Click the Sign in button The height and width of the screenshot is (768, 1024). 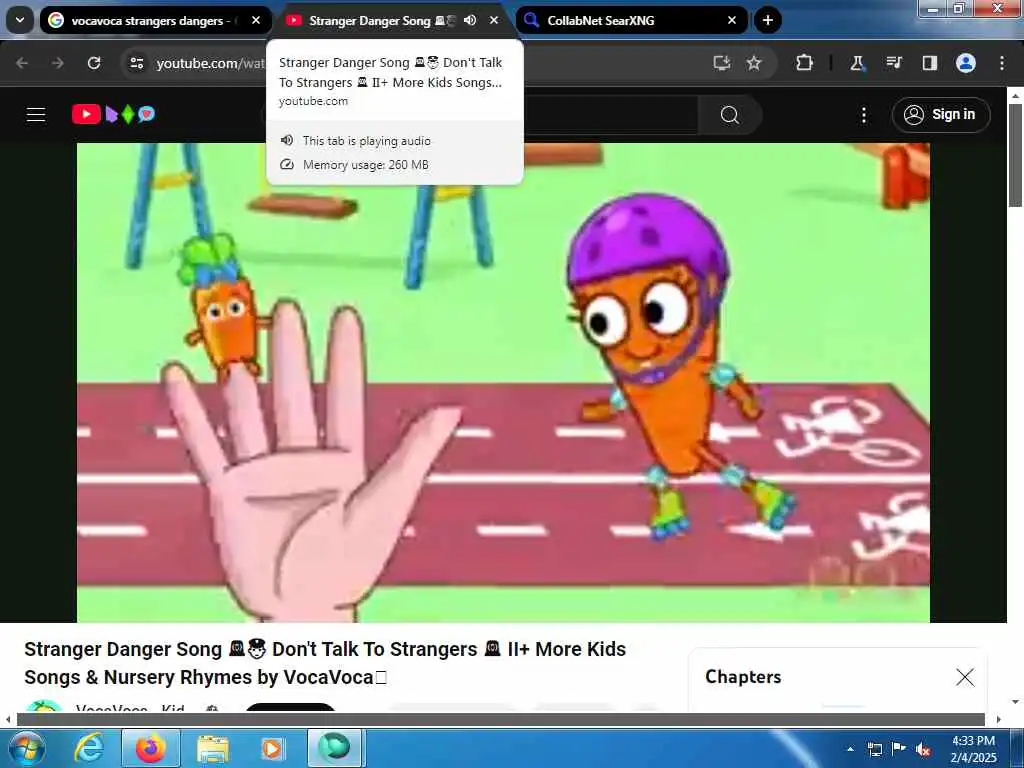(940, 114)
